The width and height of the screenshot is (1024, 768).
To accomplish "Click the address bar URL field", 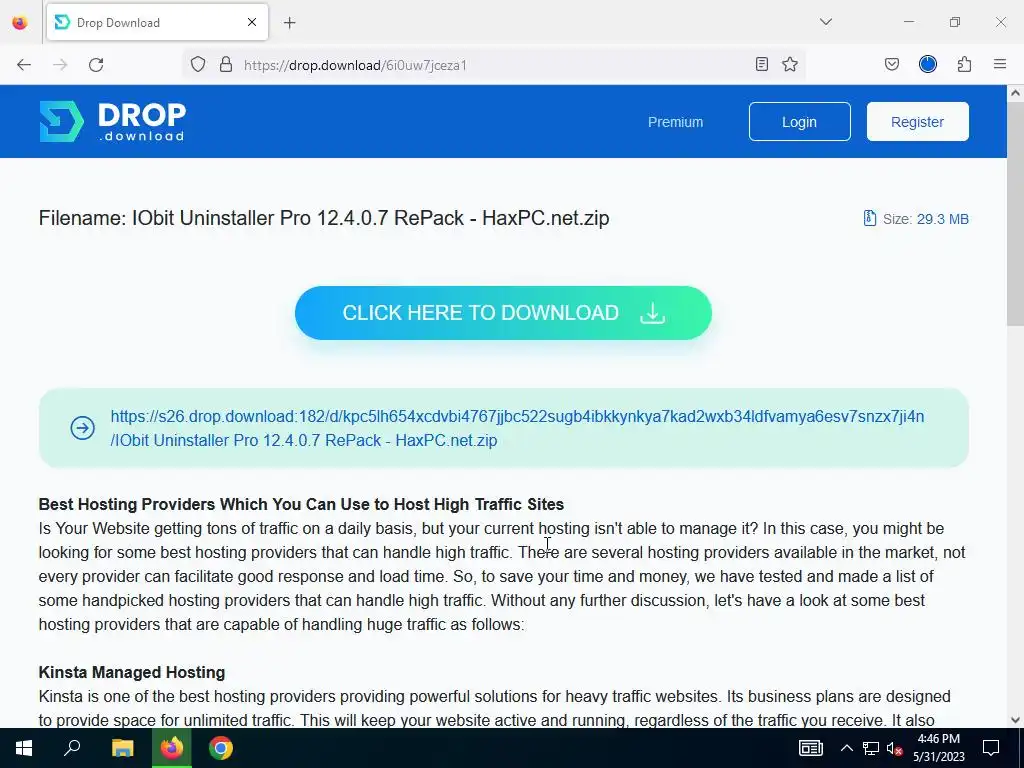I will coord(496,65).
